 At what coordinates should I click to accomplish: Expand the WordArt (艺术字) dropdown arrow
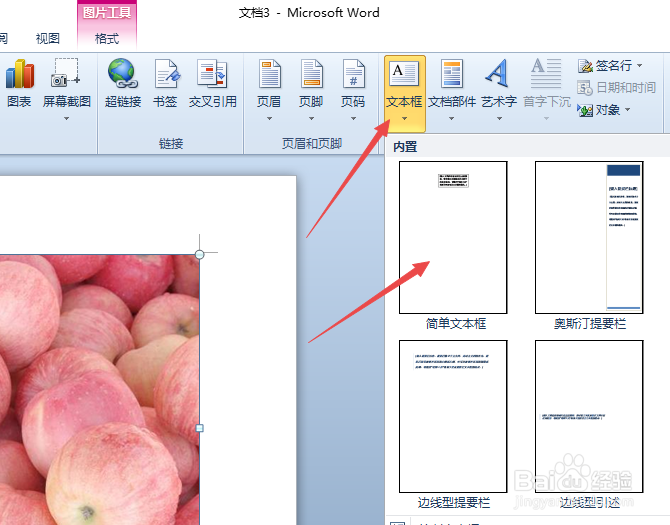(x=499, y=118)
